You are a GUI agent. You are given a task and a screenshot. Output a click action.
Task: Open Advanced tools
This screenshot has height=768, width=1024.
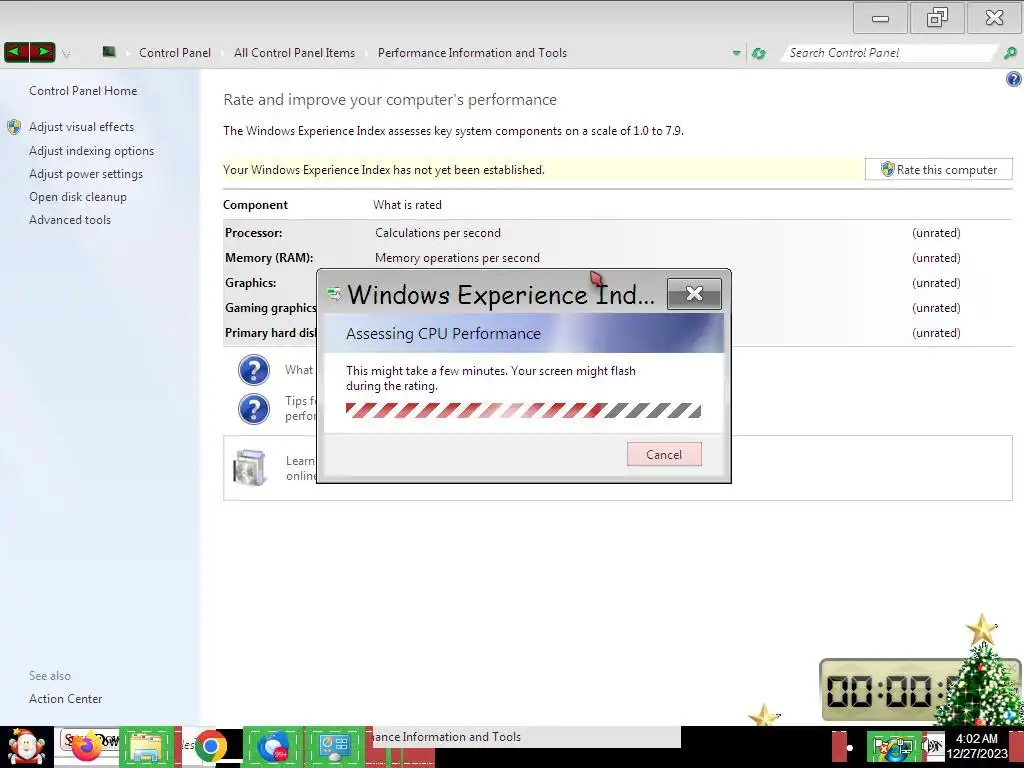pos(70,220)
